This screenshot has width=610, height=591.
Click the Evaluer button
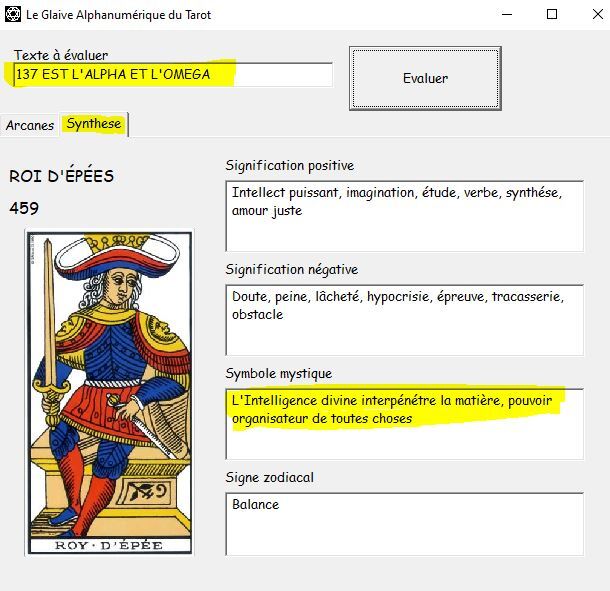pos(425,78)
